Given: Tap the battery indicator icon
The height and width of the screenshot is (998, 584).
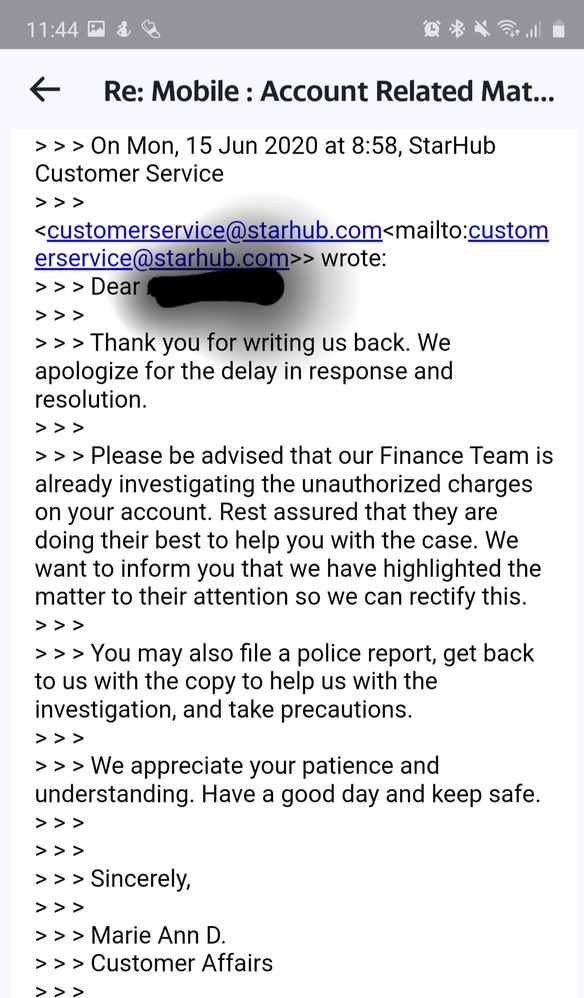Looking at the screenshot, I should 559,29.
